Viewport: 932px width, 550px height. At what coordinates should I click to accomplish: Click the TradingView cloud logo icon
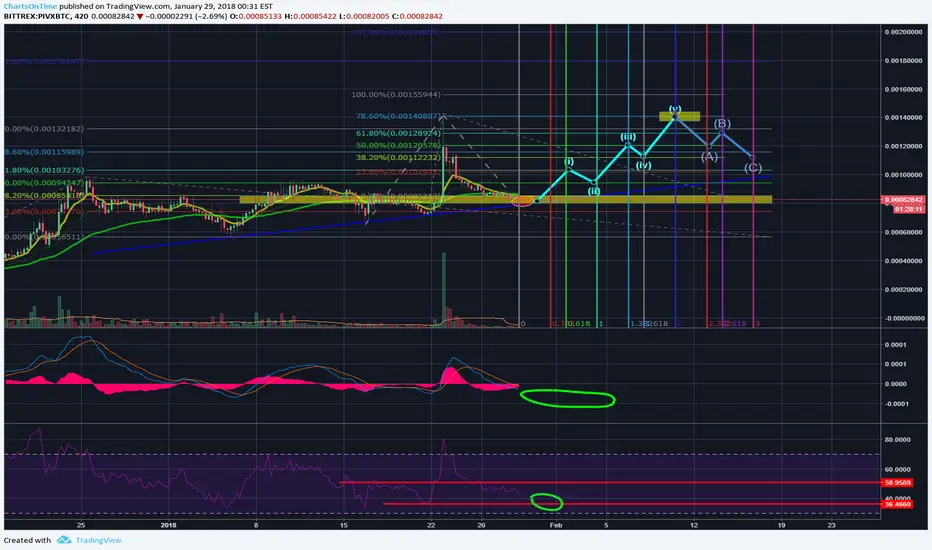point(64,540)
